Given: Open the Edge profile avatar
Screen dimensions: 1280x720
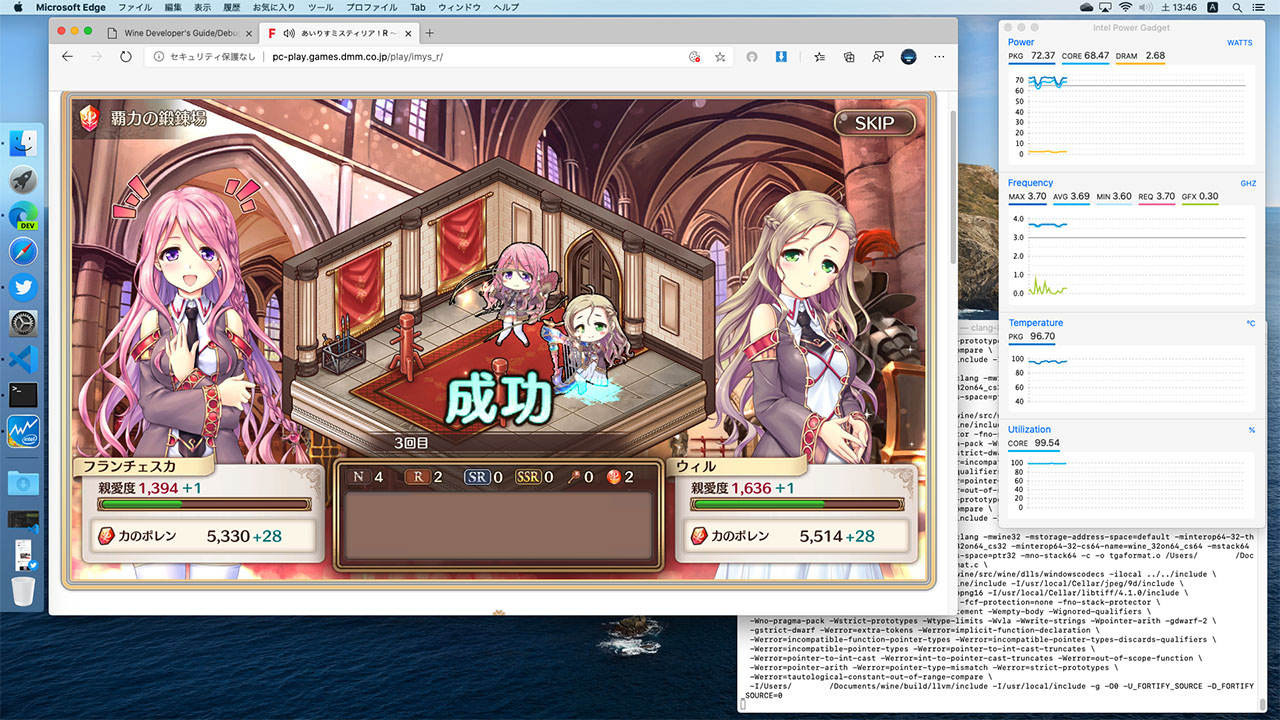Looking at the screenshot, I should [909, 57].
